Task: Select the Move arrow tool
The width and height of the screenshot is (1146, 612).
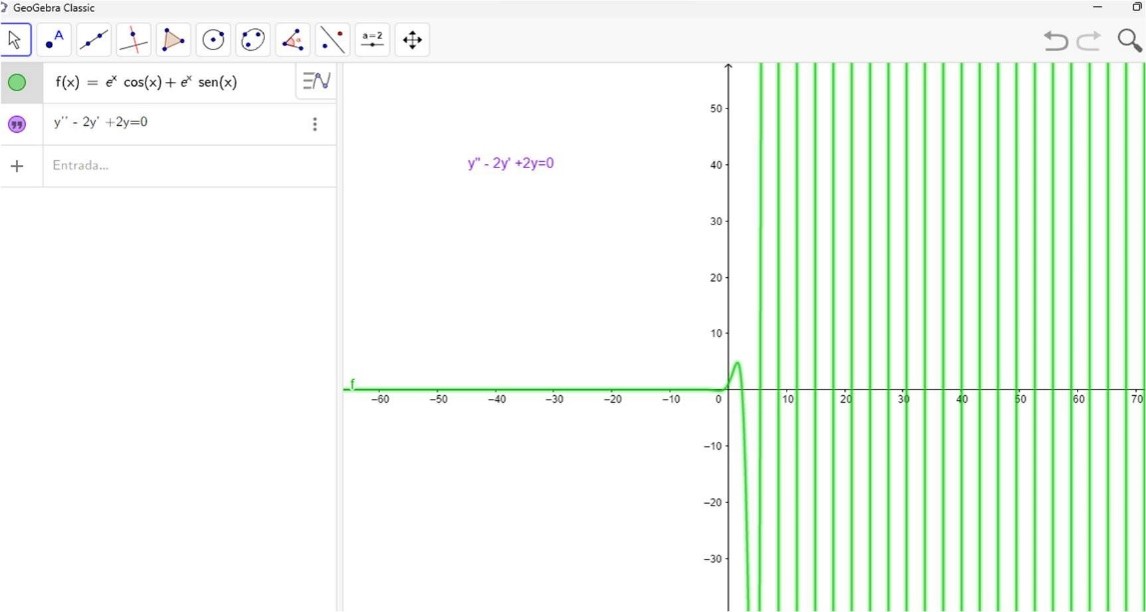Action: tap(15, 40)
